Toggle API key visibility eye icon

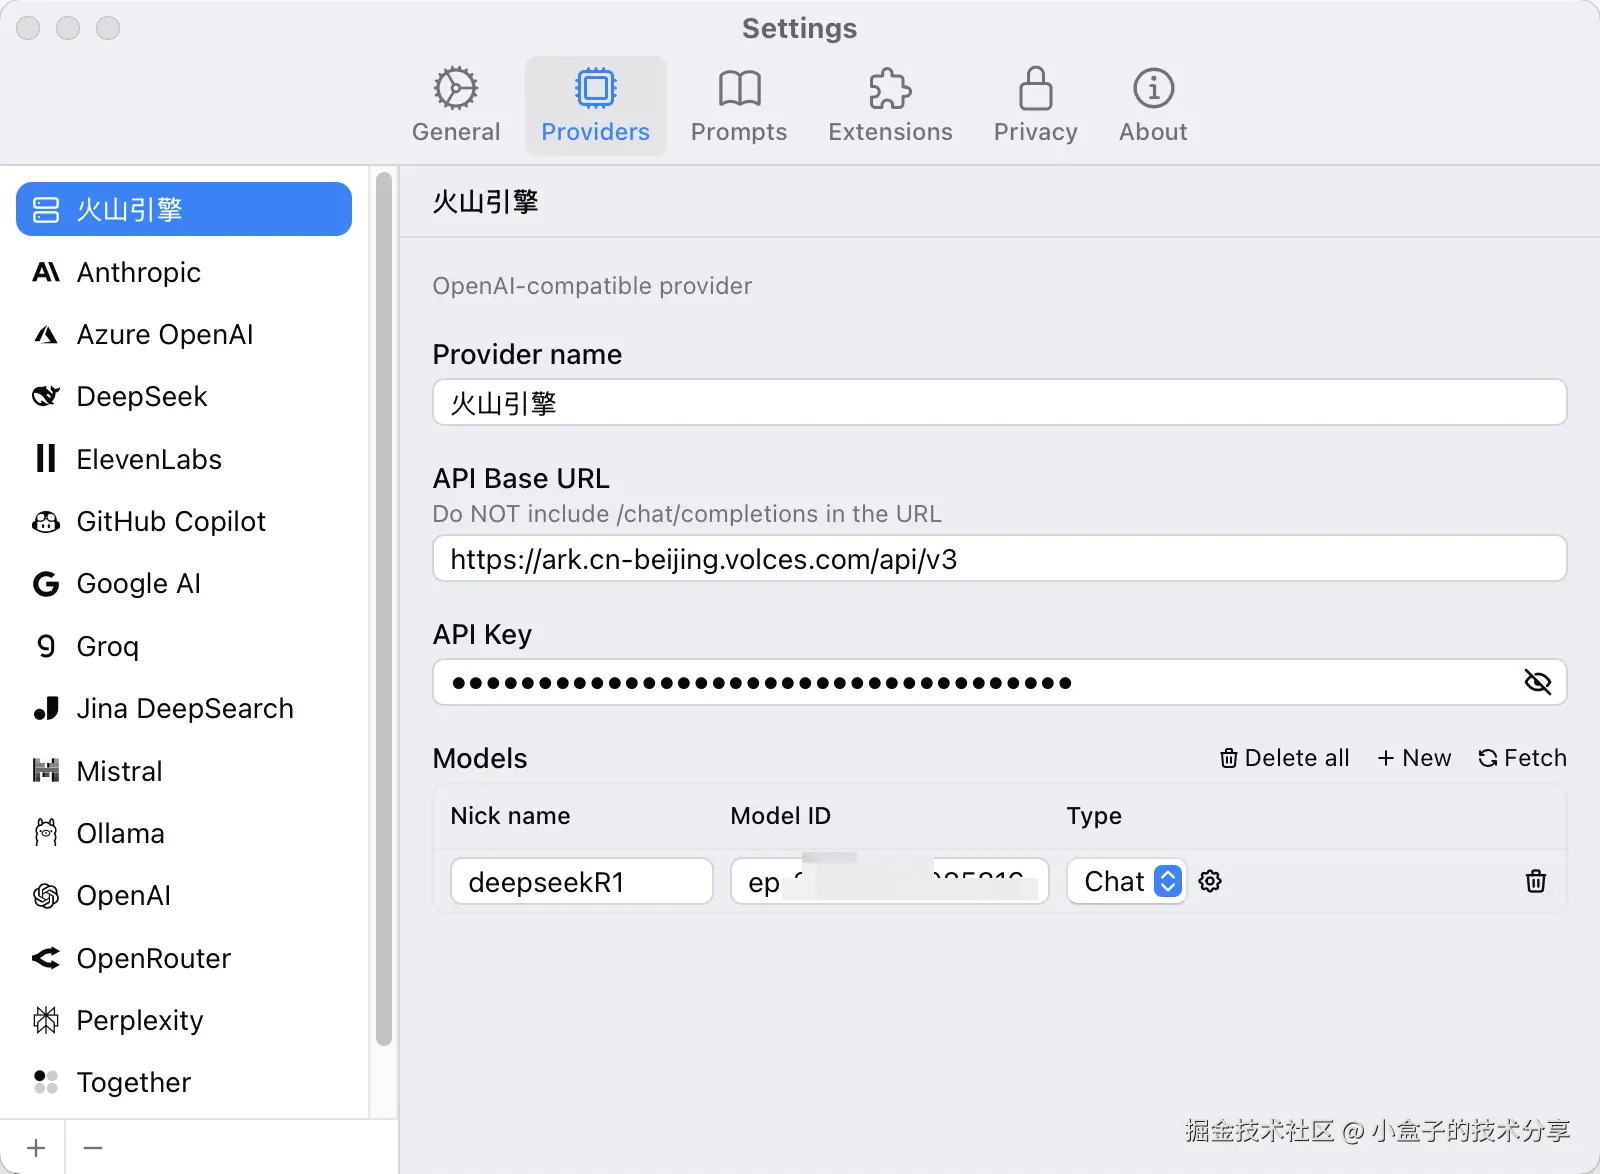coord(1538,682)
